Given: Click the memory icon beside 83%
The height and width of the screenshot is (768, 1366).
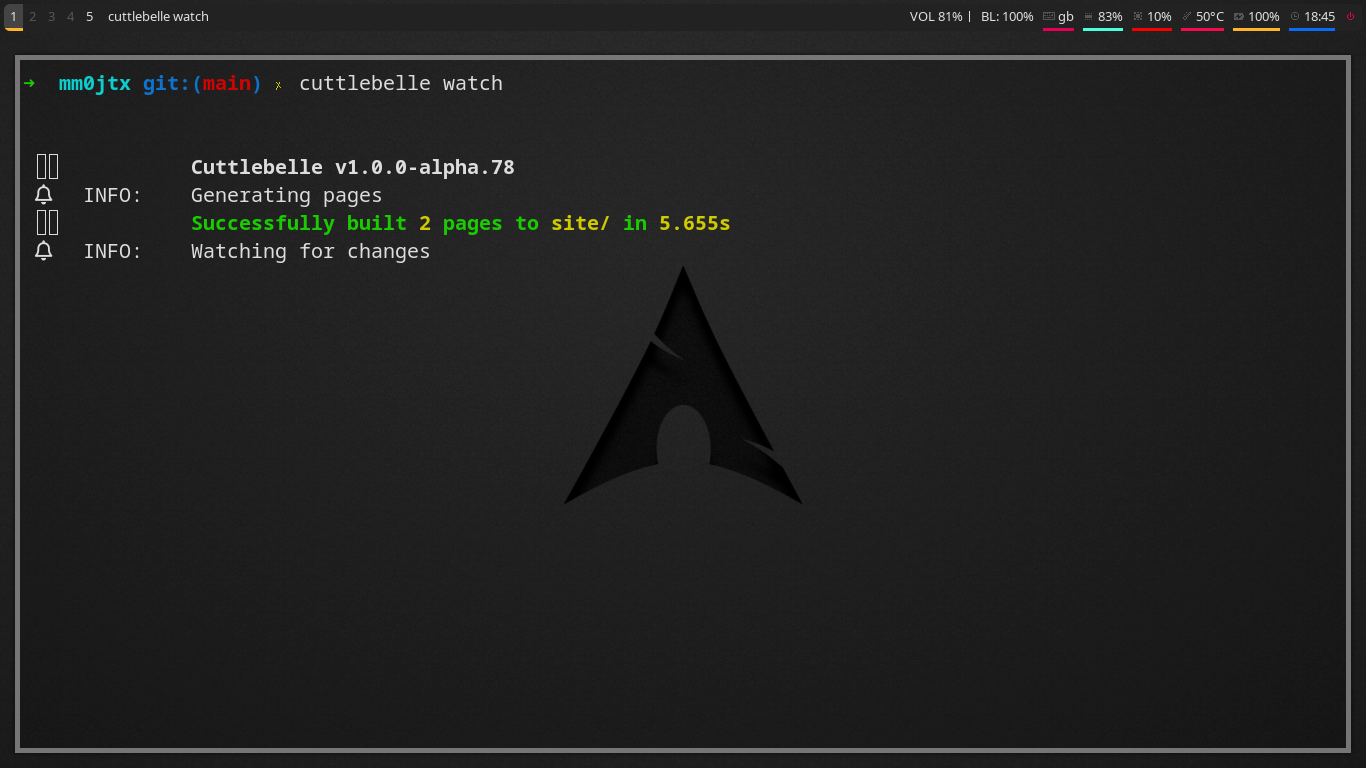Looking at the screenshot, I should [x=1089, y=16].
